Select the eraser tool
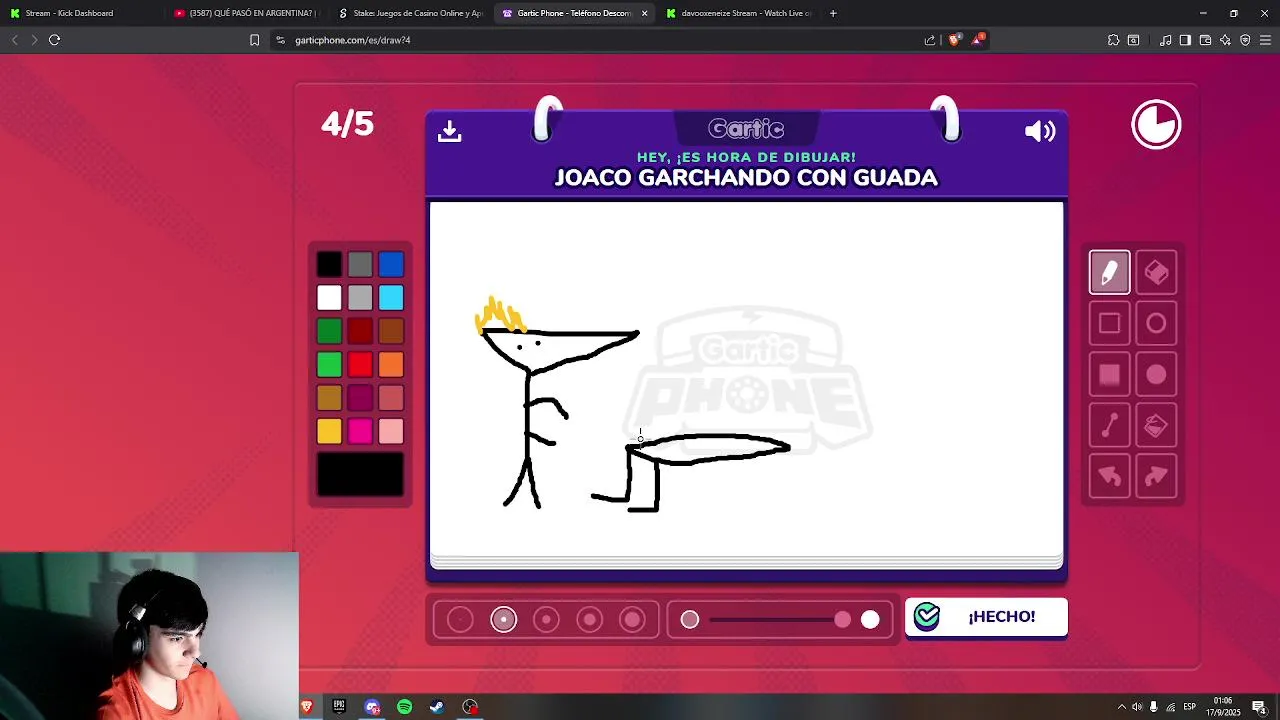The image size is (1280, 720). tap(1156, 272)
